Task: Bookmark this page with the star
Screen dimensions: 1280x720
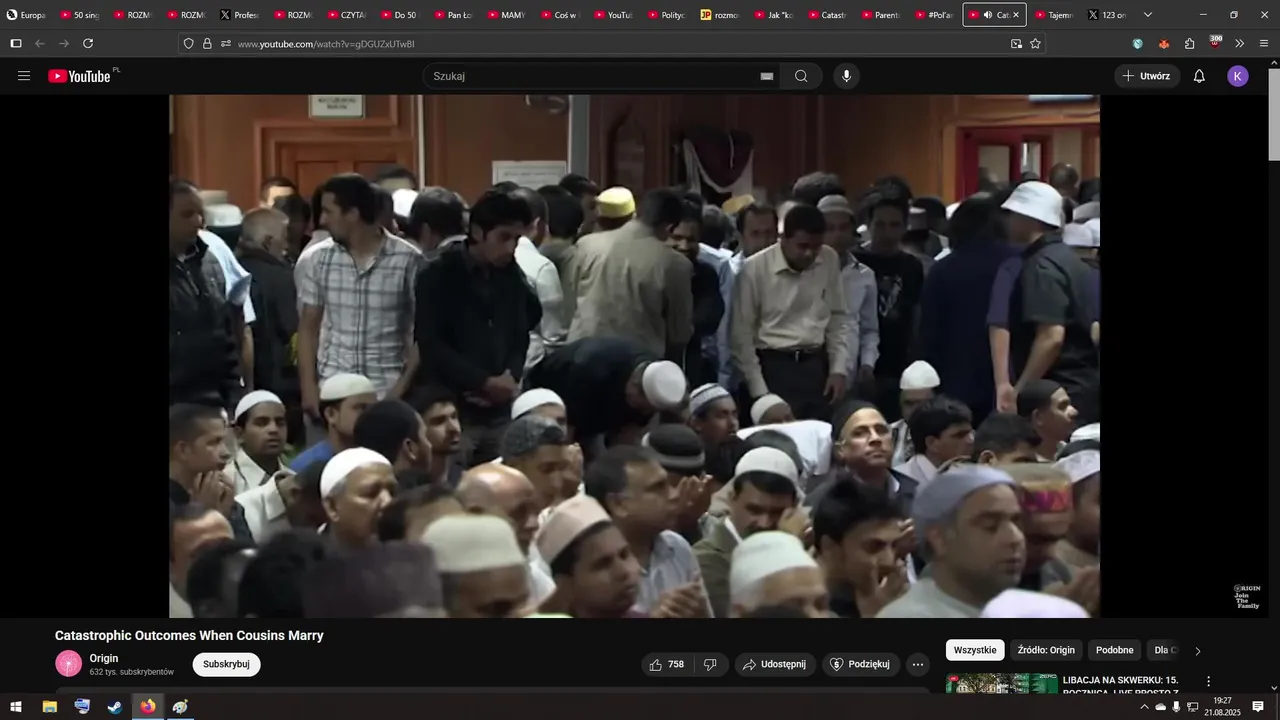Action: click(x=1035, y=44)
